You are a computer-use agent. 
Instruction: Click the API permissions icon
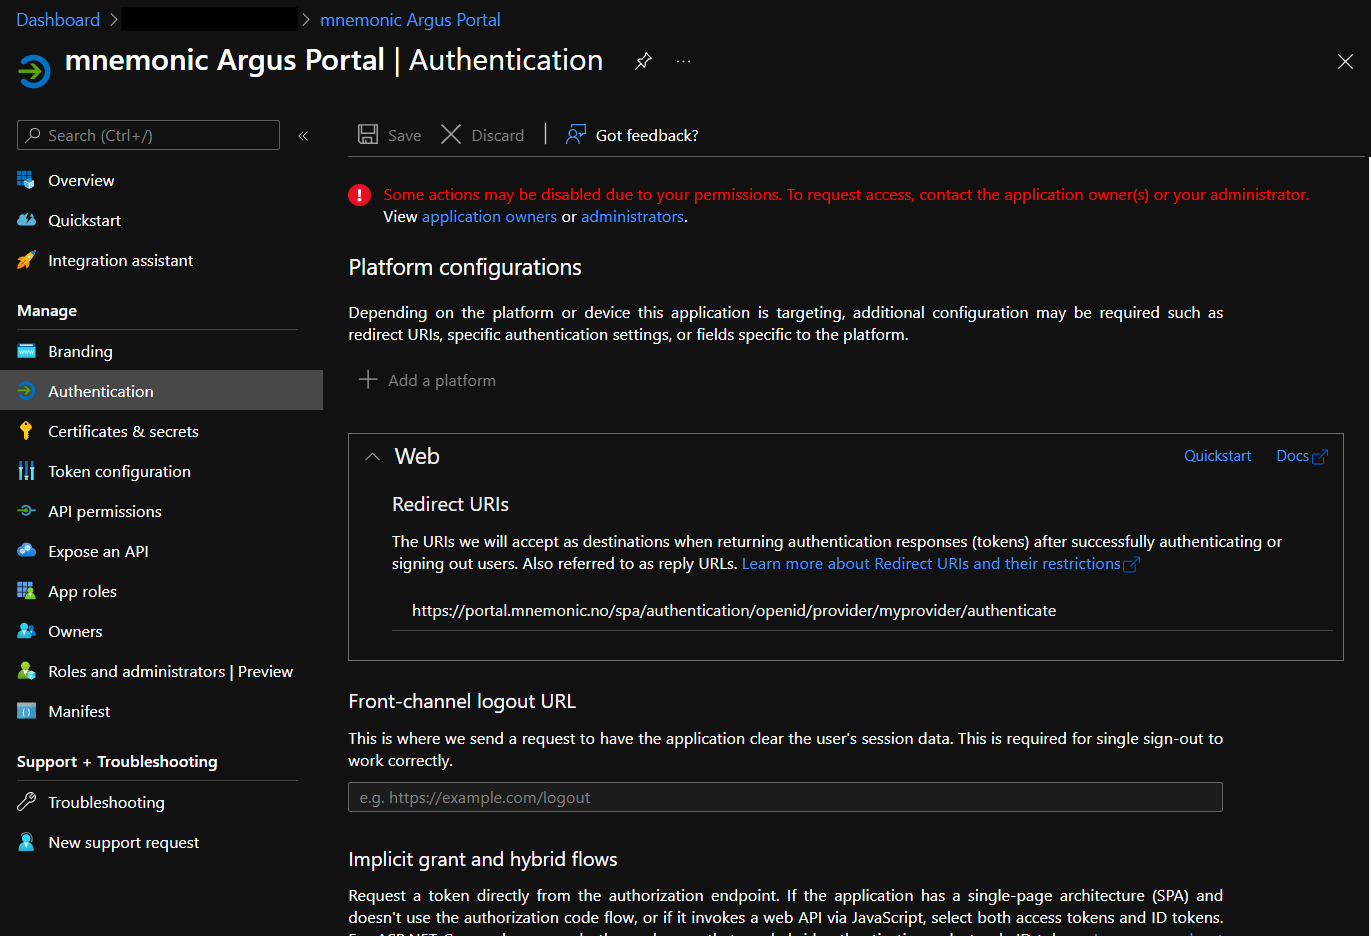click(26, 511)
